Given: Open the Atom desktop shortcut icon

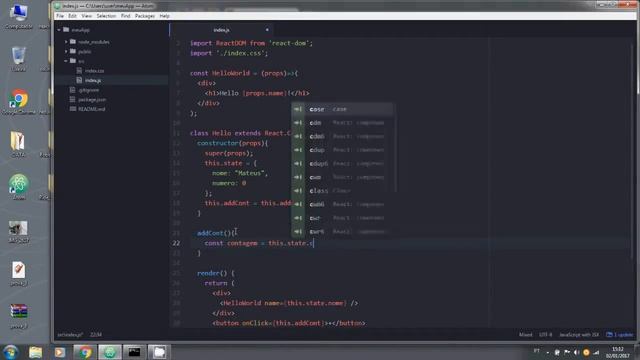Looking at the screenshot, I should coord(18,187).
